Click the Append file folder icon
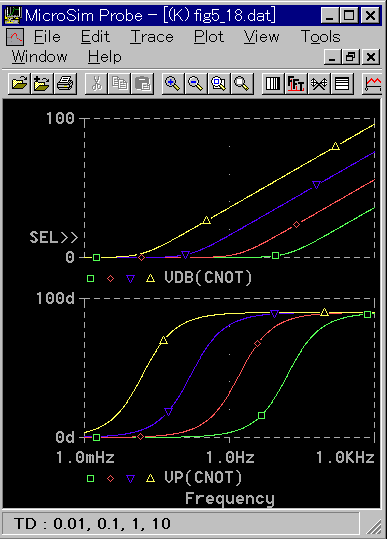The image size is (387, 539). (42, 84)
